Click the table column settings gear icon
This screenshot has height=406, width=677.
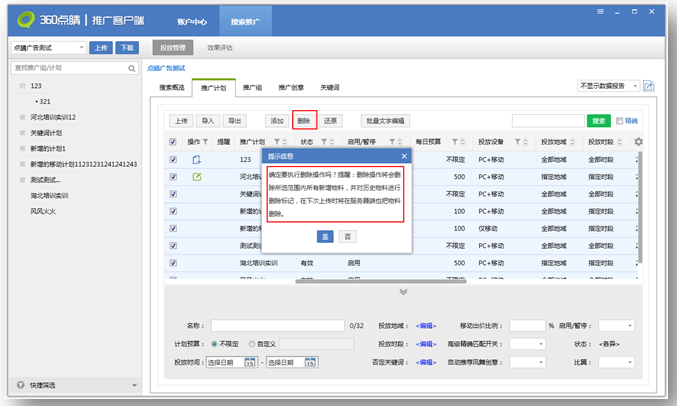[639, 142]
